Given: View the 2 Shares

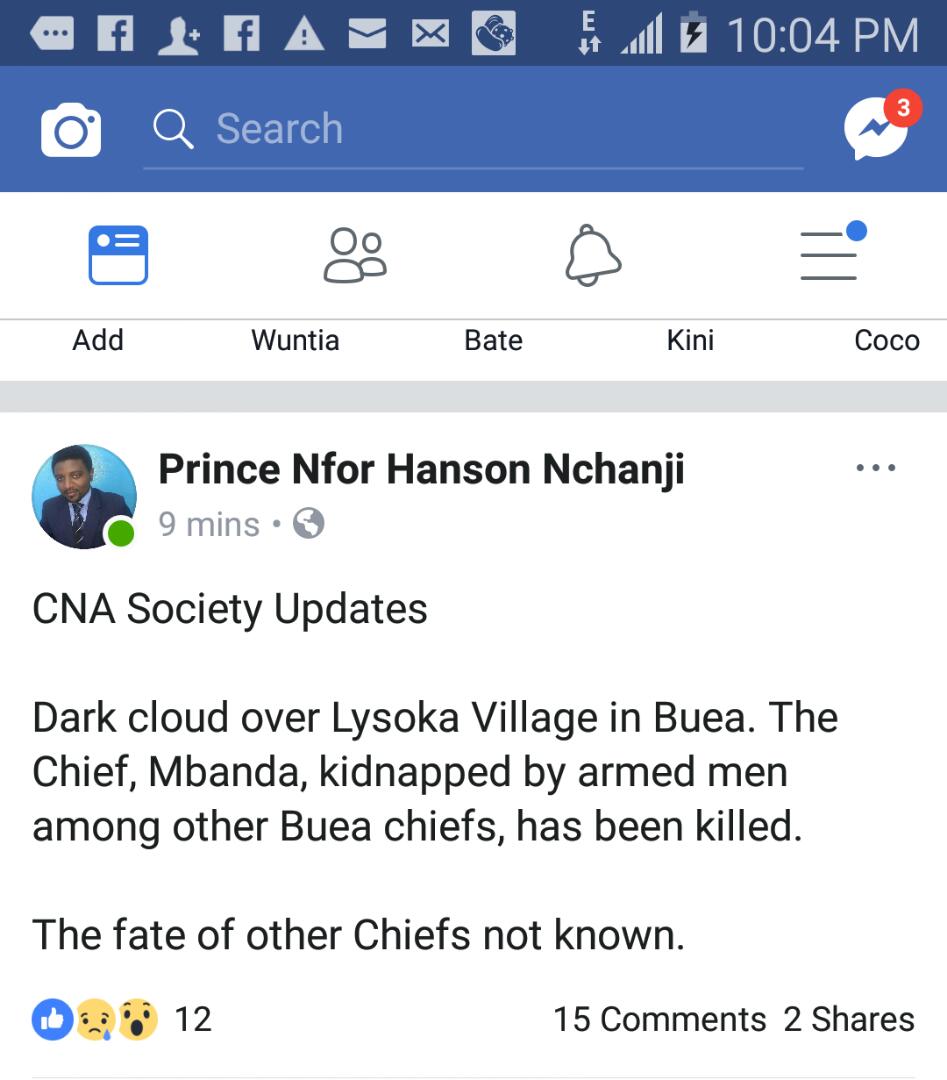Looking at the screenshot, I should coord(849,1019).
